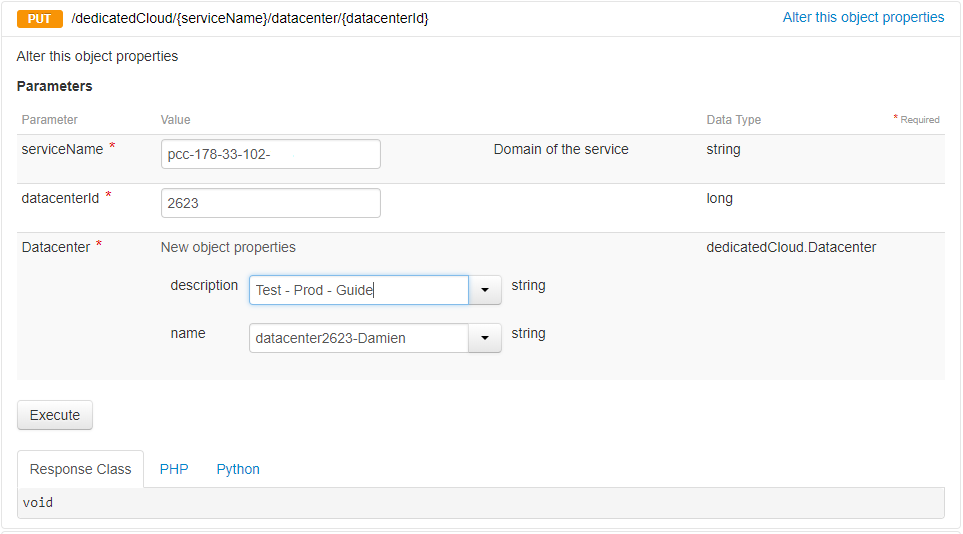This screenshot has height=534, width=963.
Task: Click the Data Type column header
Action: click(733, 120)
